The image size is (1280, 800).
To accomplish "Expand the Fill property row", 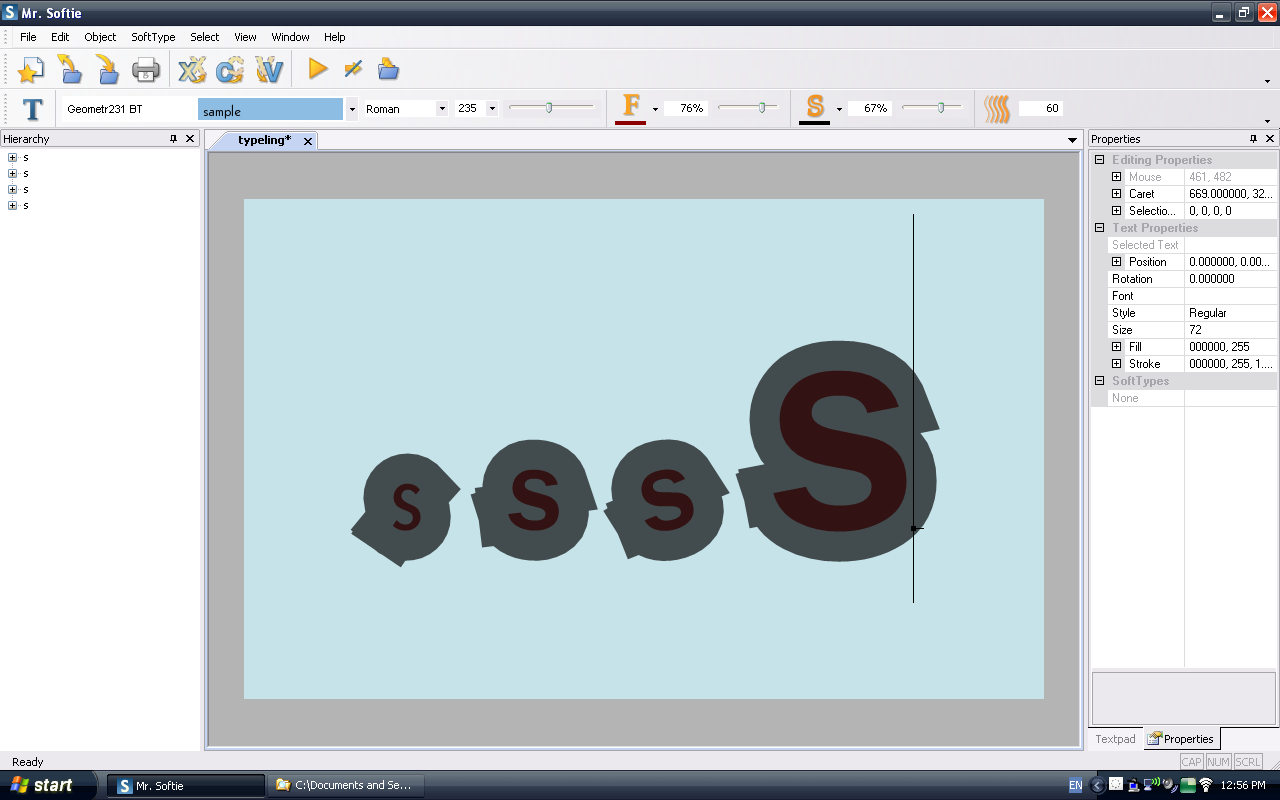I will [x=1117, y=347].
